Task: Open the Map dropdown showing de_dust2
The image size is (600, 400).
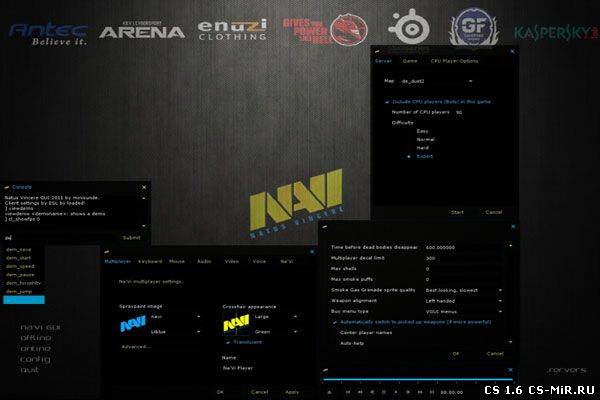Action: pos(437,81)
